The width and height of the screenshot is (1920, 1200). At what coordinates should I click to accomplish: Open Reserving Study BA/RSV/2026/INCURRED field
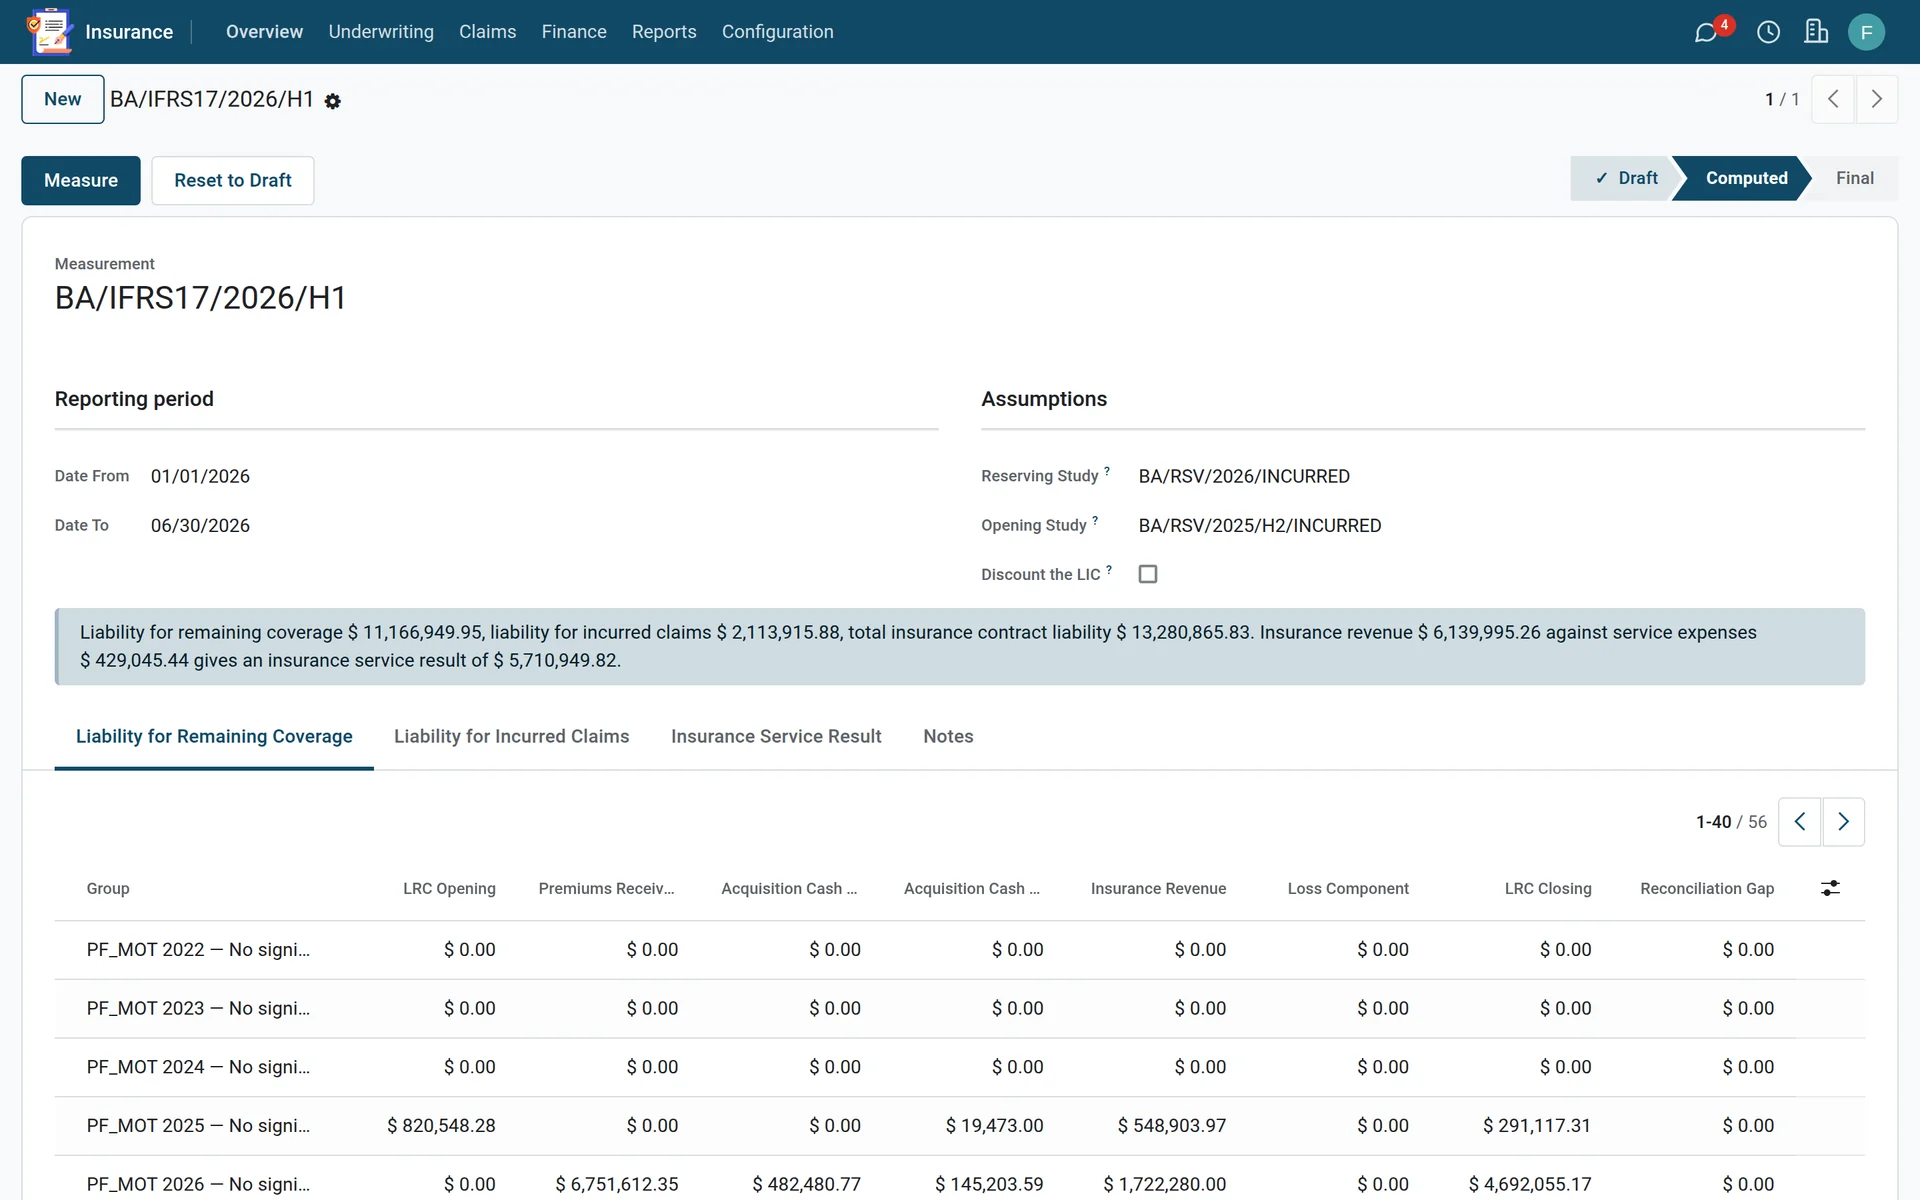(1244, 477)
